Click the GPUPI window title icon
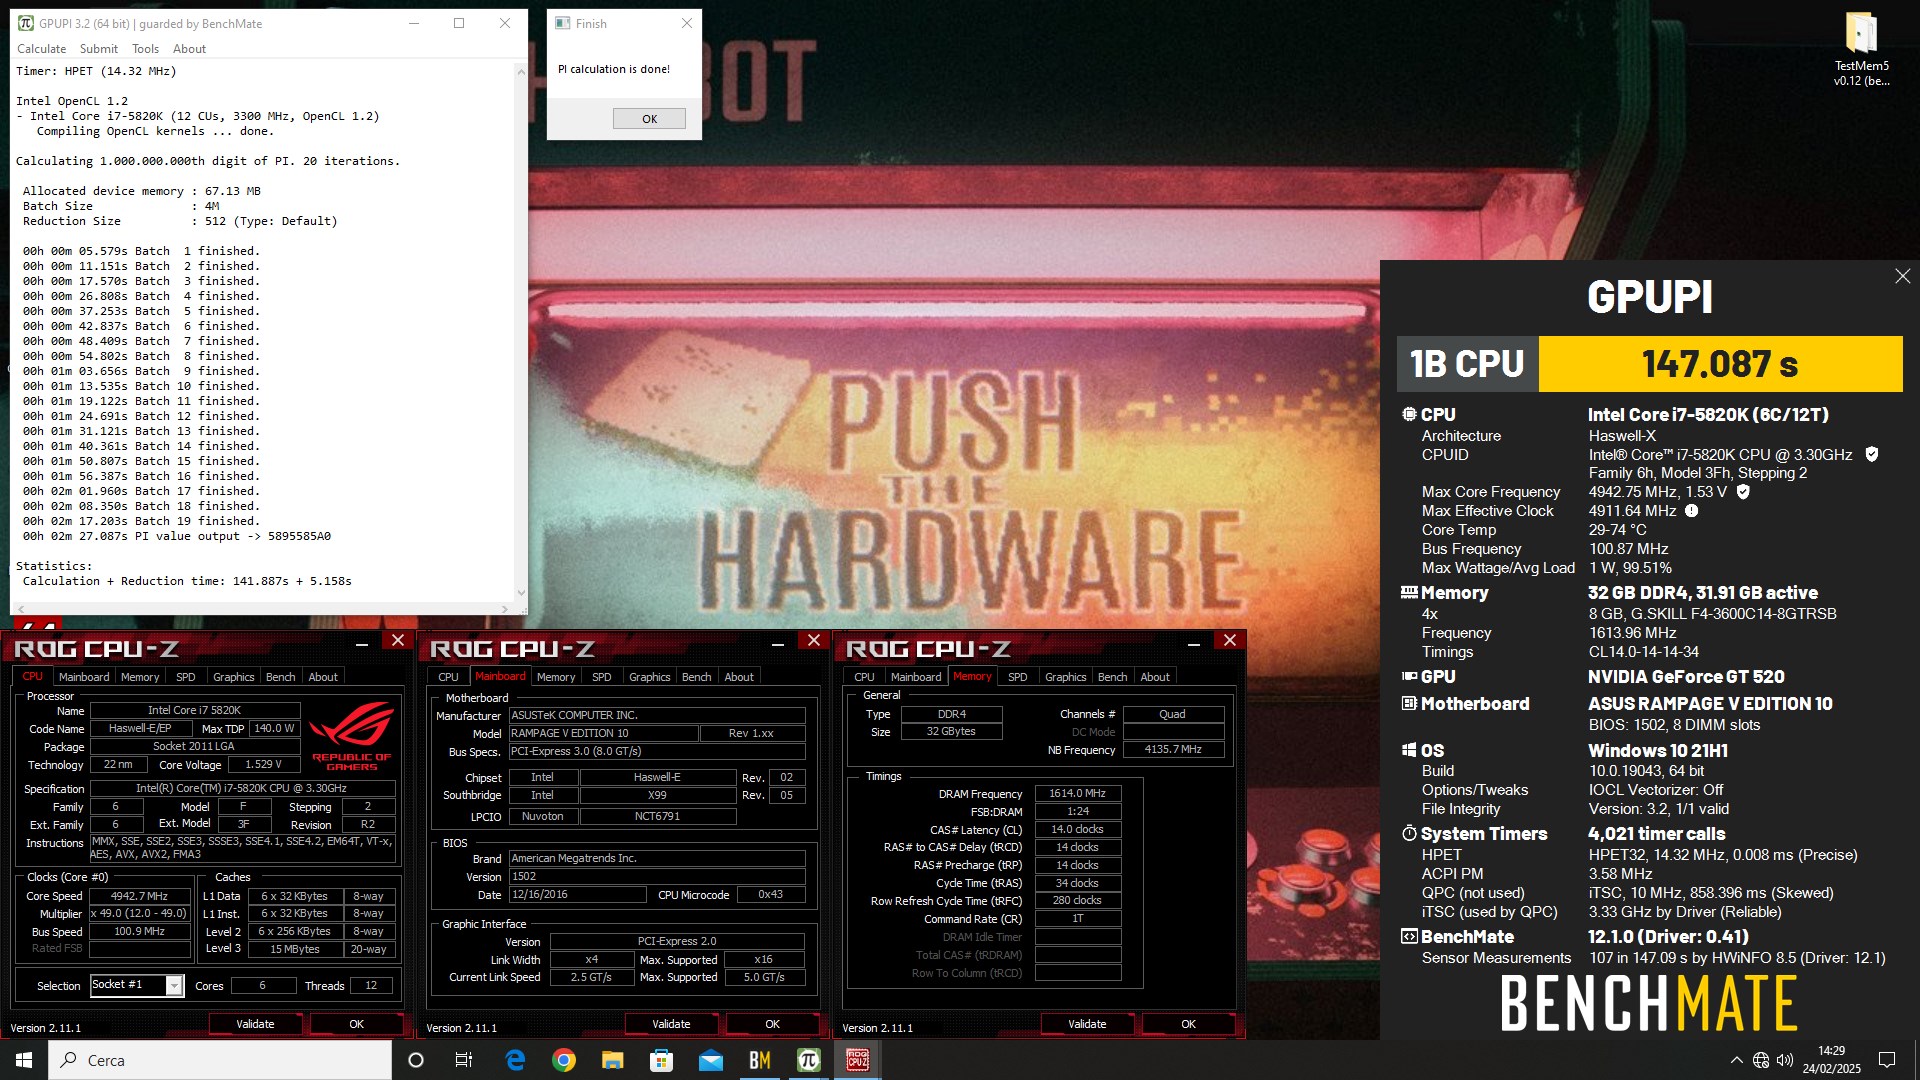Screen dimensions: 1920x1080 (x=25, y=24)
